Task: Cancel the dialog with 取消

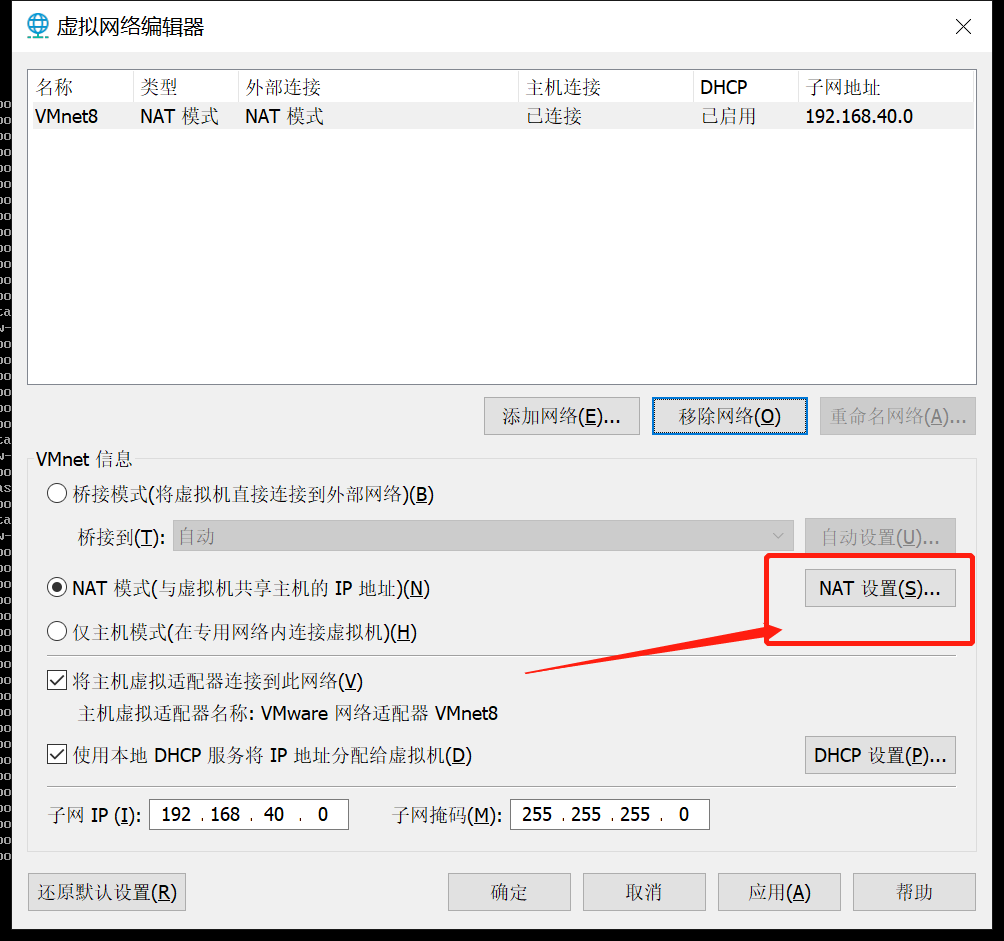Action: 643,891
